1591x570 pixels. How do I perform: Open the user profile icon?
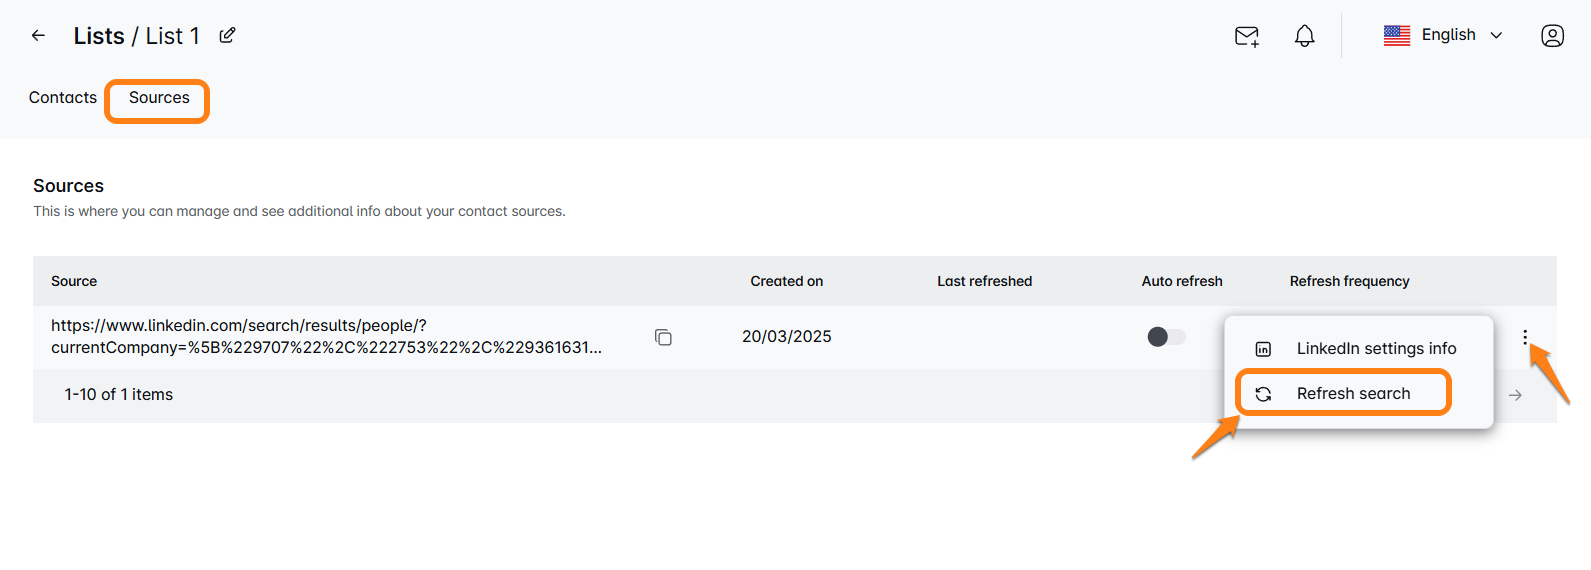[1552, 36]
